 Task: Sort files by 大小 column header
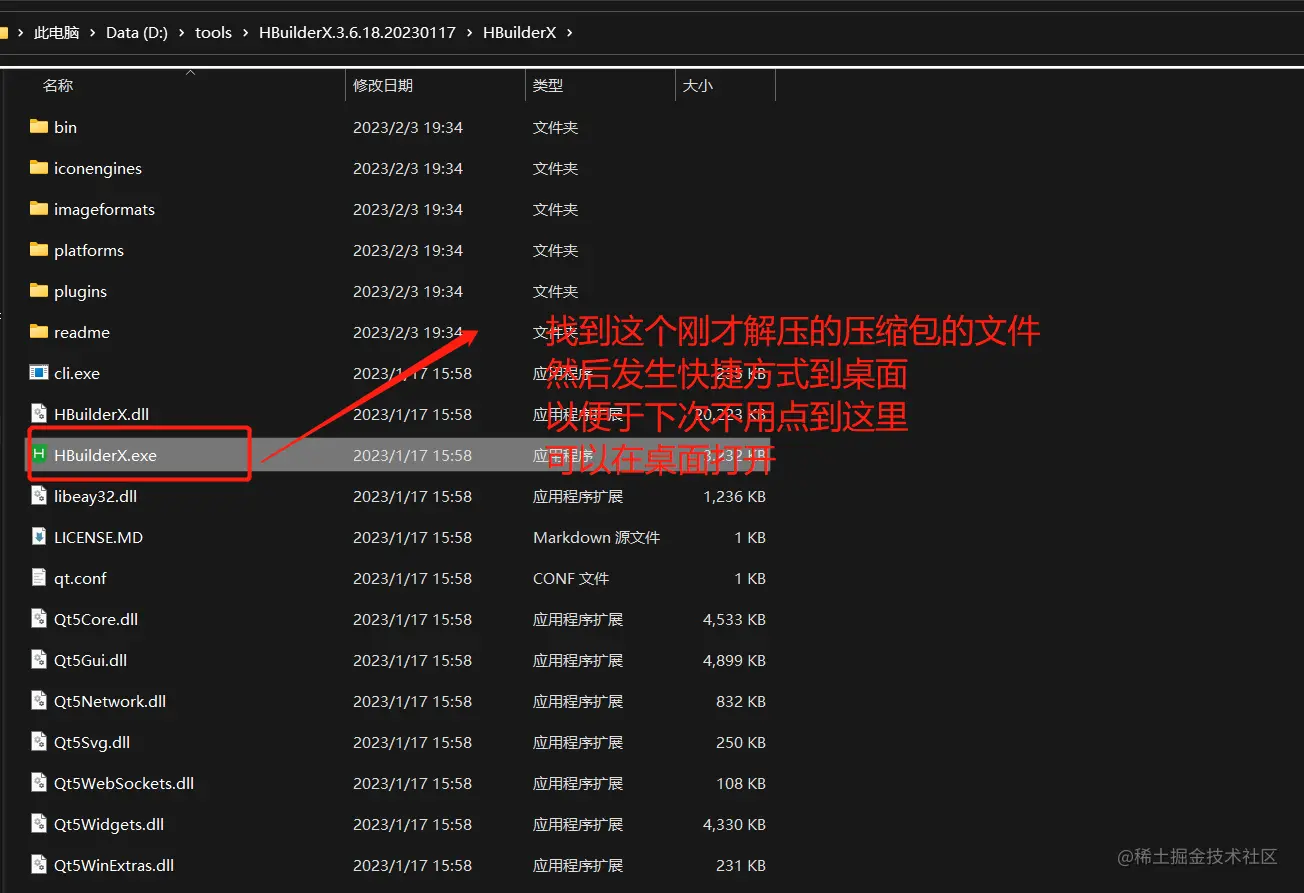tap(698, 86)
